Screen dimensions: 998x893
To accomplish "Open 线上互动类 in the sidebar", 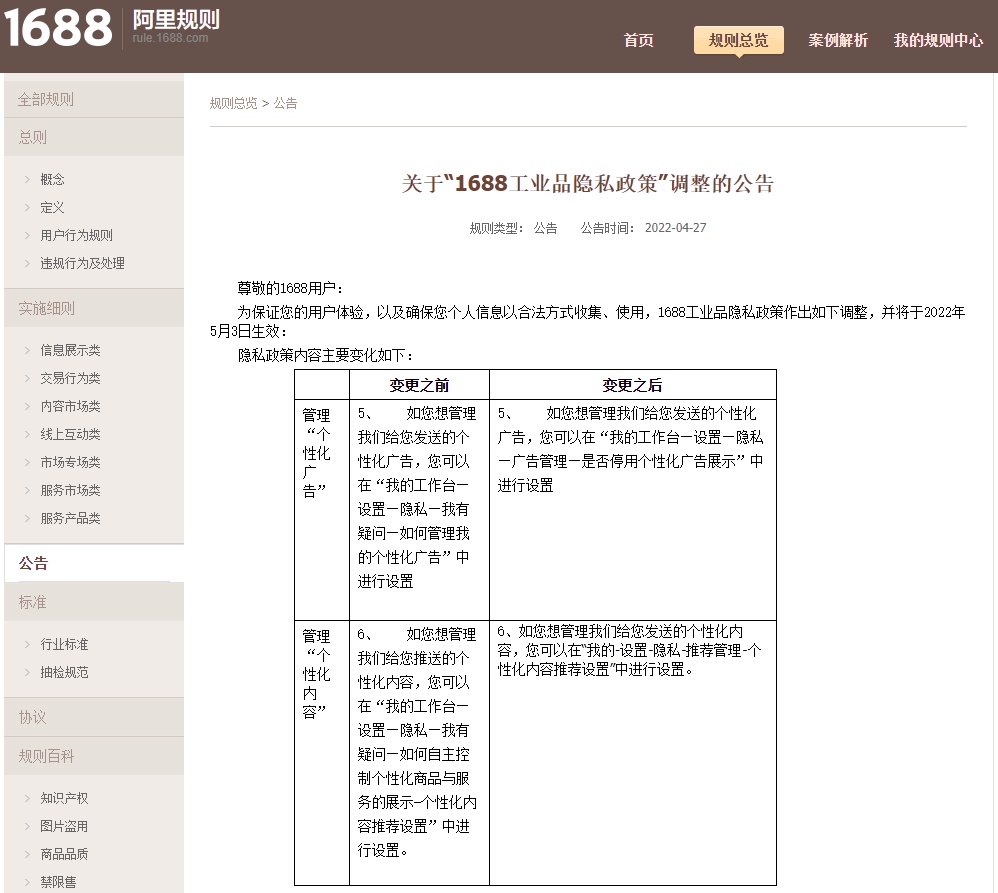I will [x=70, y=434].
